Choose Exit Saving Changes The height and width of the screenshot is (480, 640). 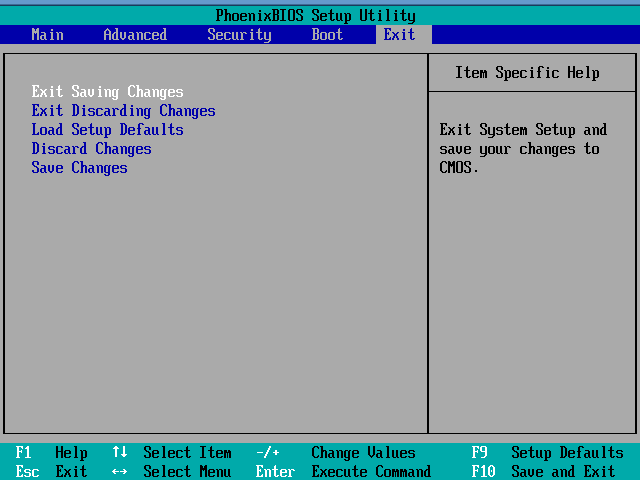coord(107,92)
